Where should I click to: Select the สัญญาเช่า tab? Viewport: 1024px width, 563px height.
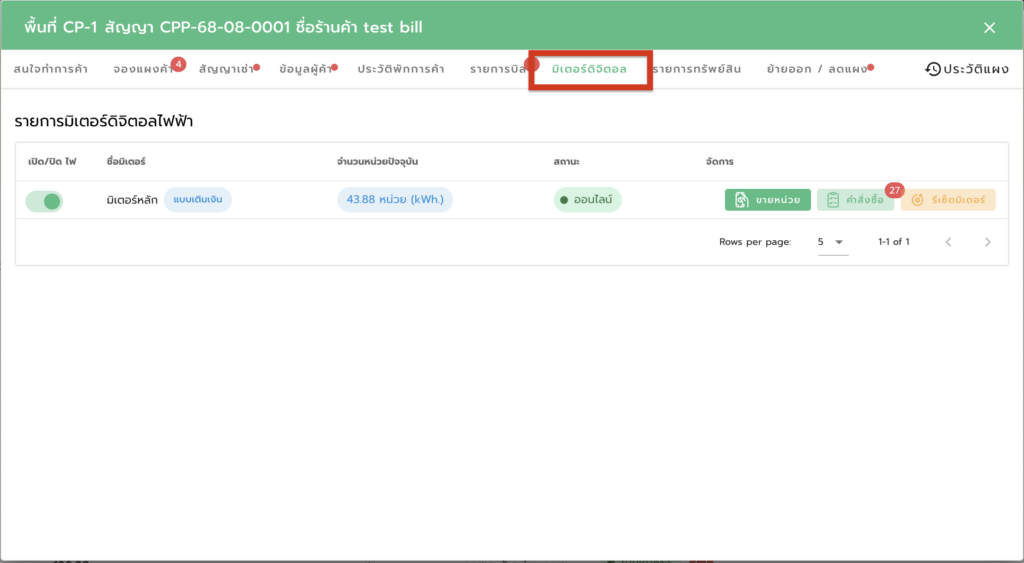[226, 69]
